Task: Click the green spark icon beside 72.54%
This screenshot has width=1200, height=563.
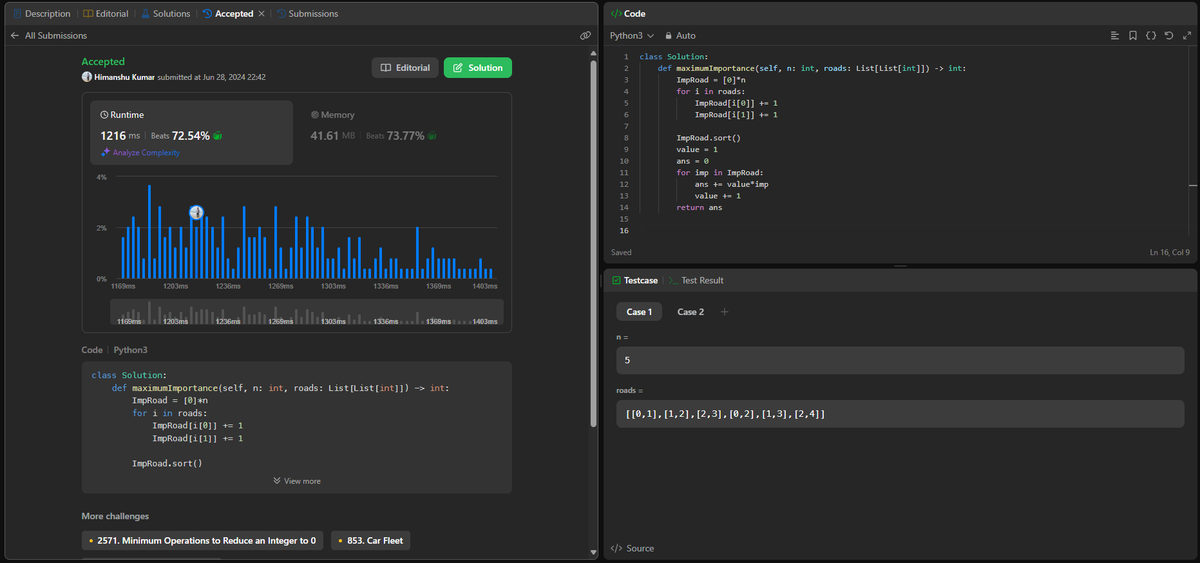Action: tap(217, 136)
